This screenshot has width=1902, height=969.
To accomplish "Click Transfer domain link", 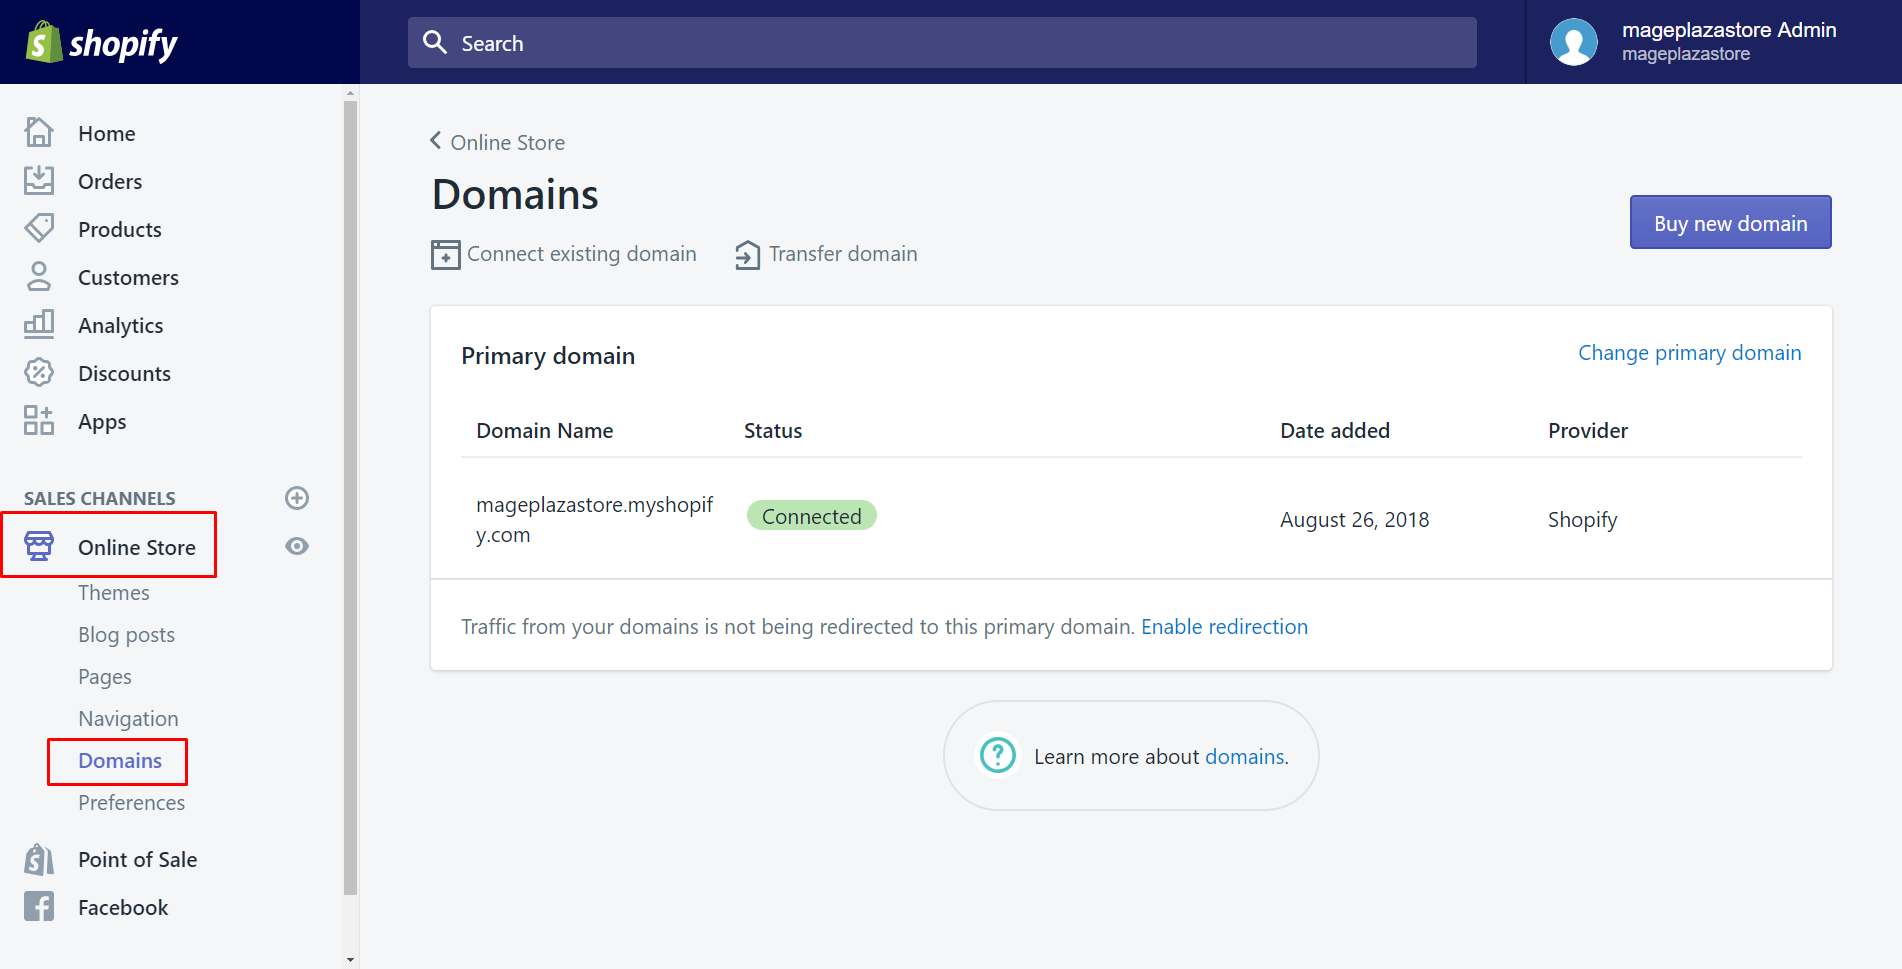I will coord(843,254).
